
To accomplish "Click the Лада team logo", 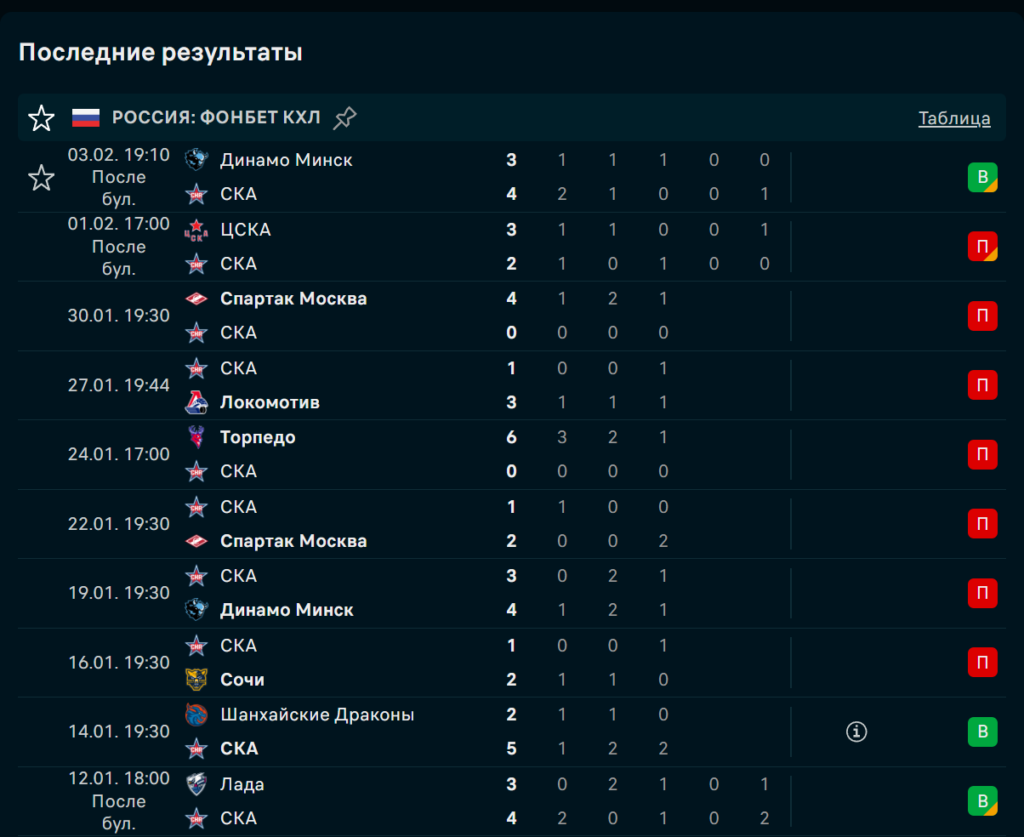I will pos(197,785).
